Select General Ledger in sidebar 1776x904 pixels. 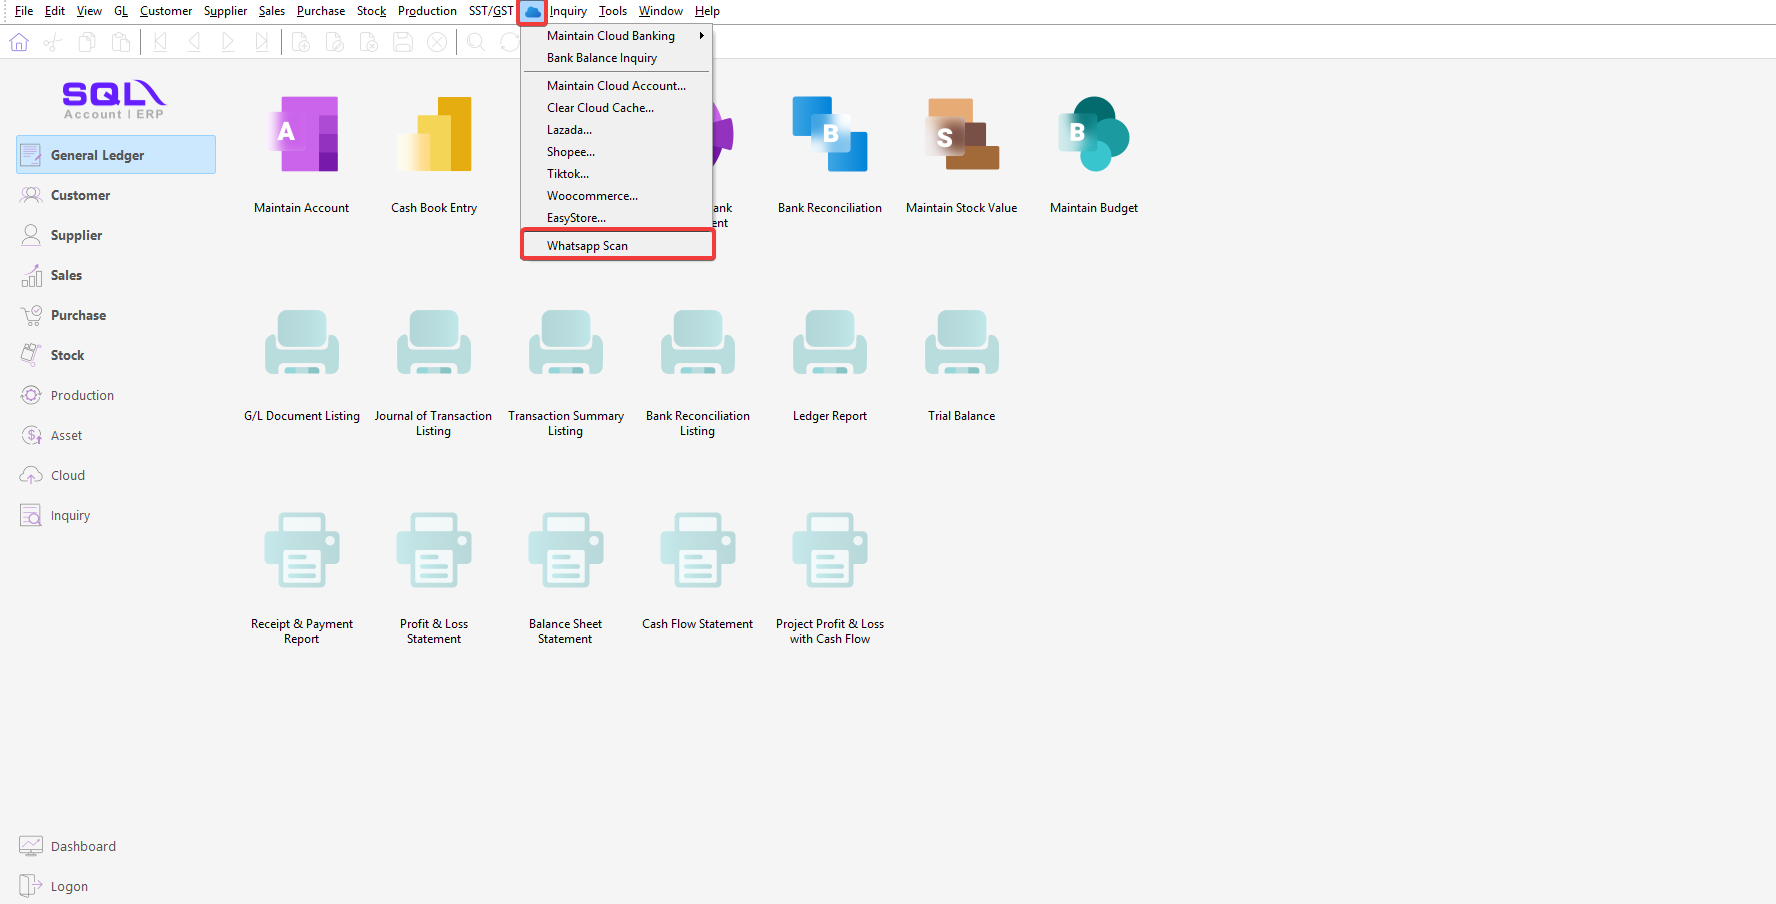tap(116, 155)
